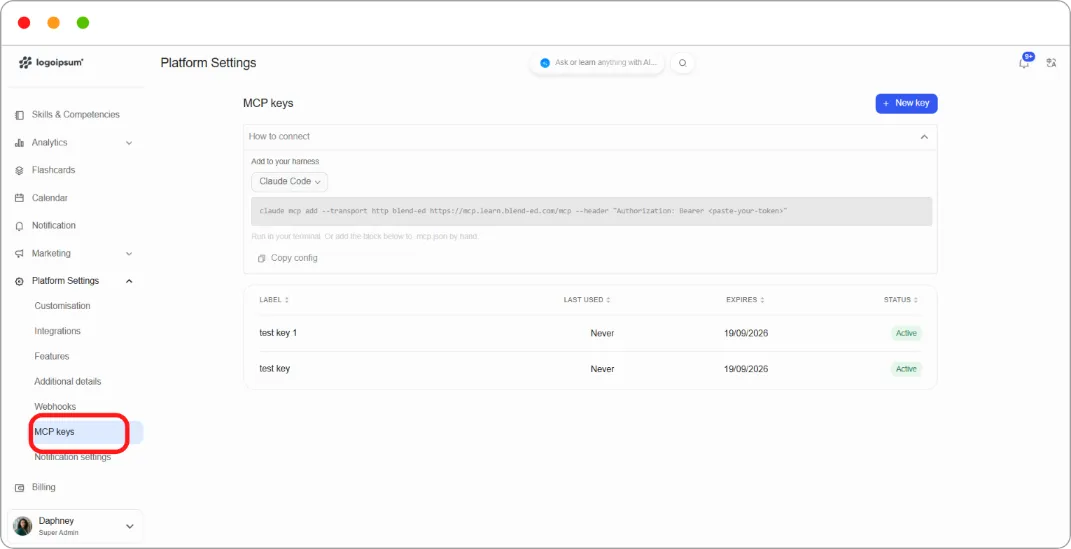Screen dimensions: 1071x549
Task: Click the Calendar icon in sidebar
Action: 19,198
